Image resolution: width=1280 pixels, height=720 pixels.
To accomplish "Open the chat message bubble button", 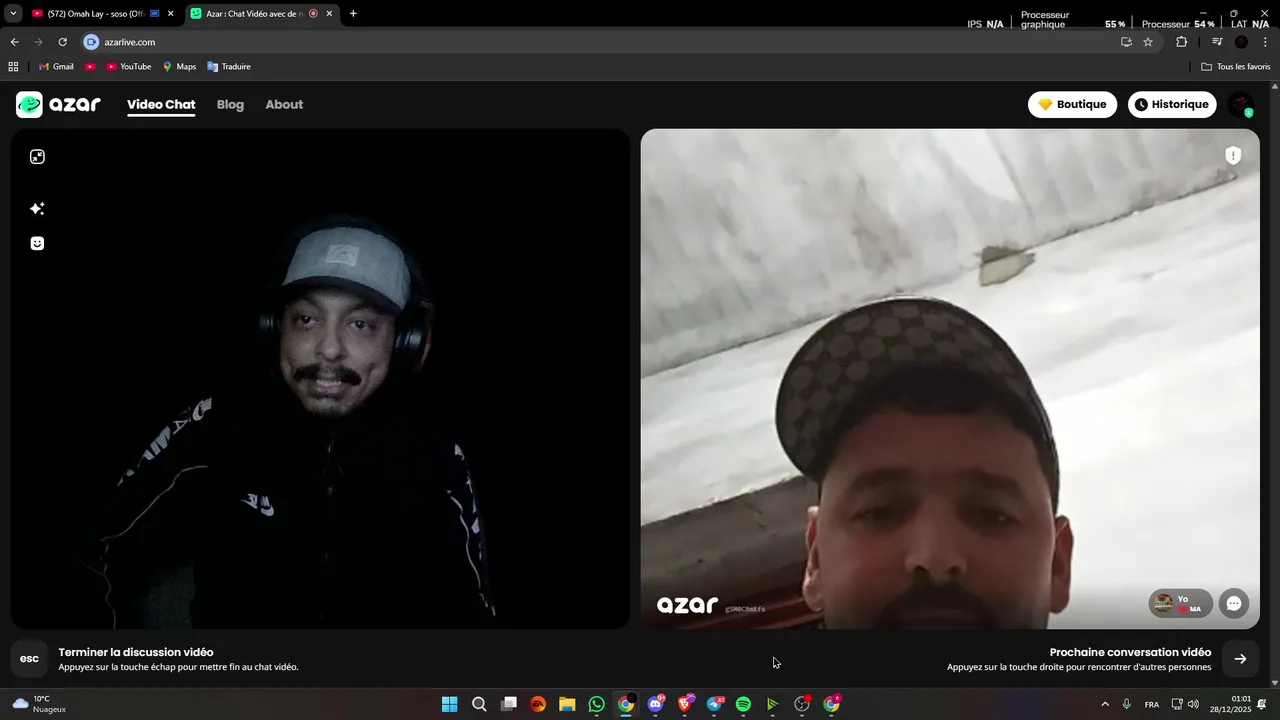I will tap(1234, 603).
